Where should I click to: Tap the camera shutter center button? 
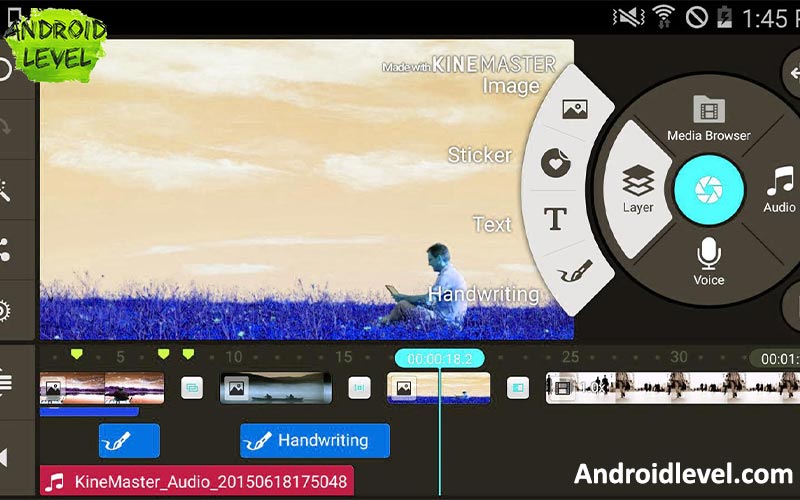pyautogui.click(x=709, y=190)
